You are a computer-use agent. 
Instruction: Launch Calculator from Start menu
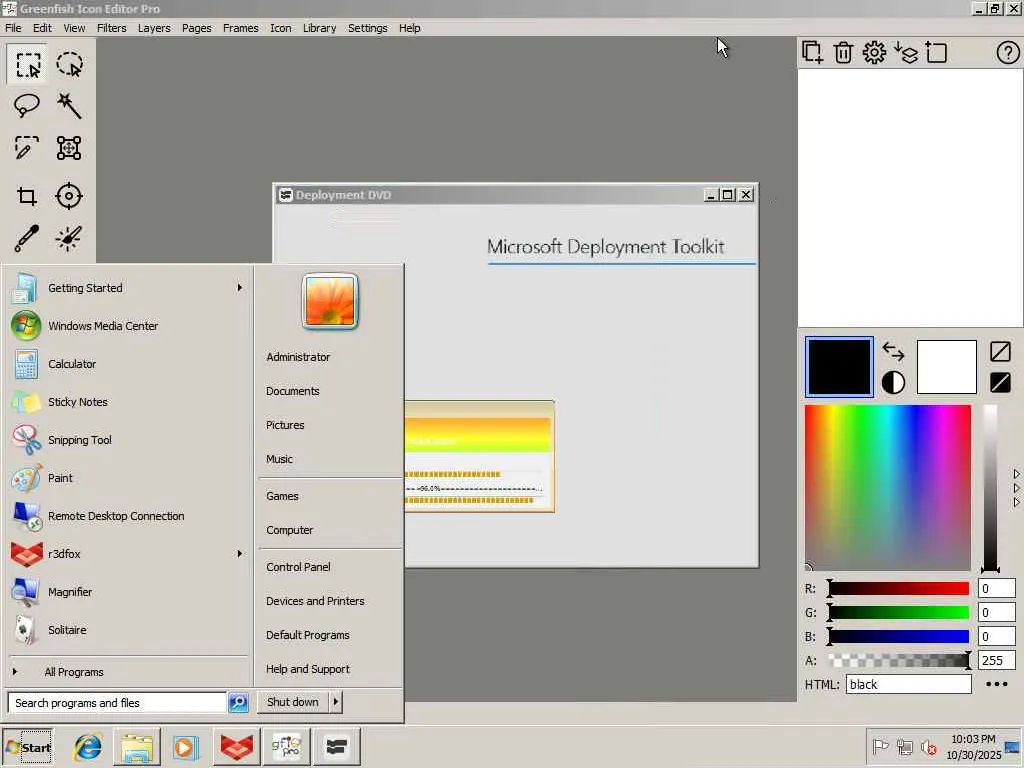click(x=72, y=364)
